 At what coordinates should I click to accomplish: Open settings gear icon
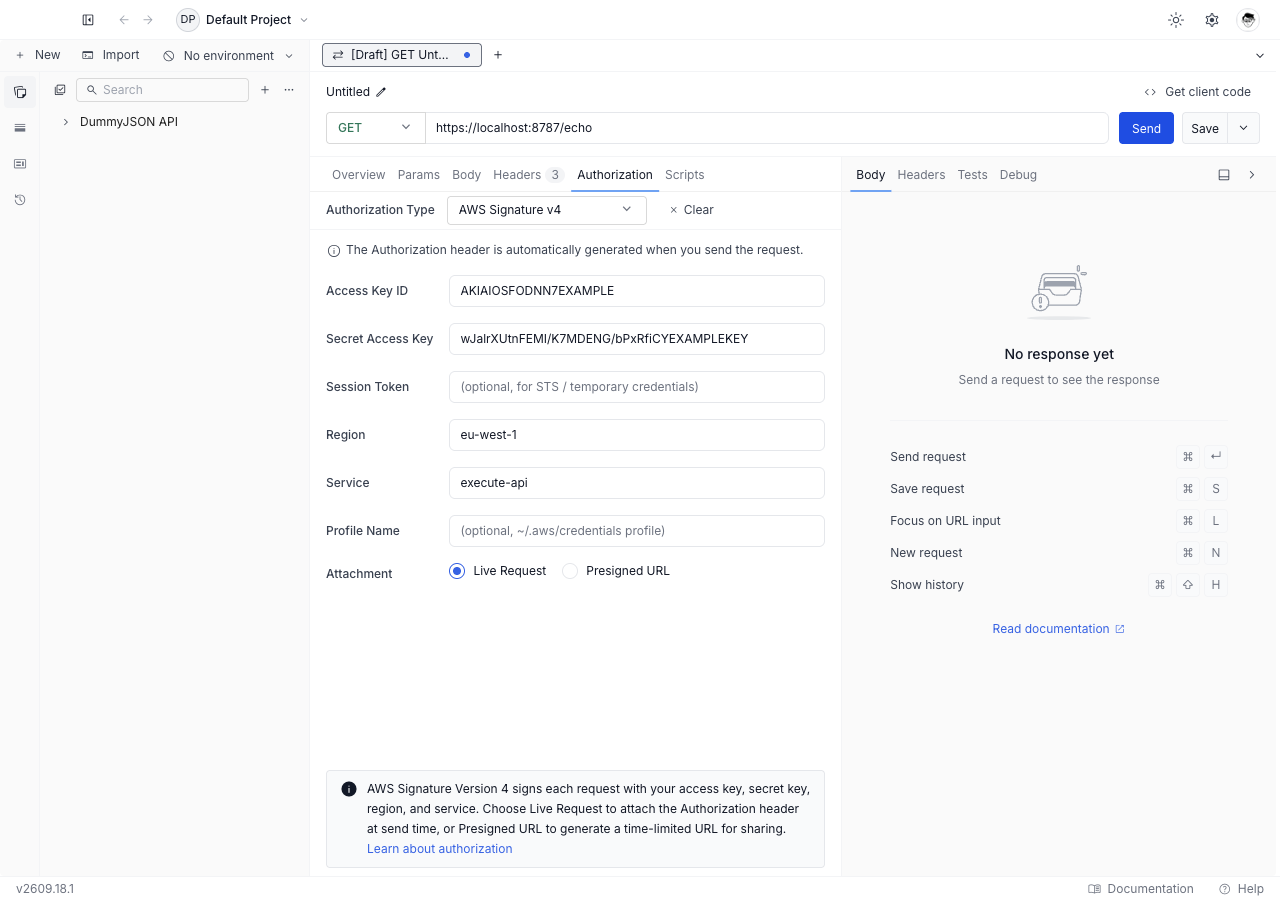pos(1212,20)
